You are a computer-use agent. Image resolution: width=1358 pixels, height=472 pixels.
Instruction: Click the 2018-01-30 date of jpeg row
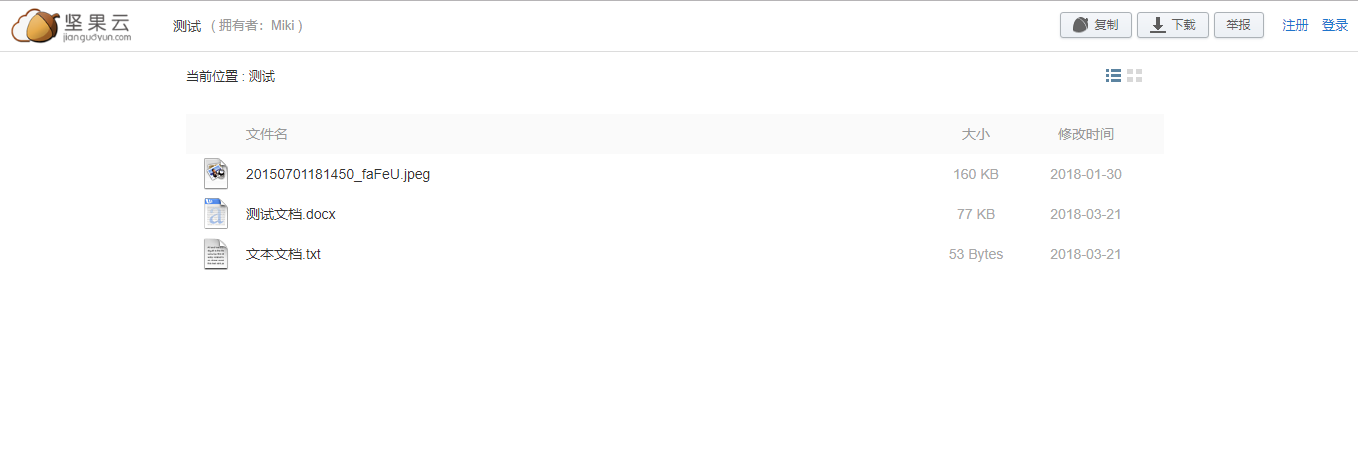tap(1086, 174)
